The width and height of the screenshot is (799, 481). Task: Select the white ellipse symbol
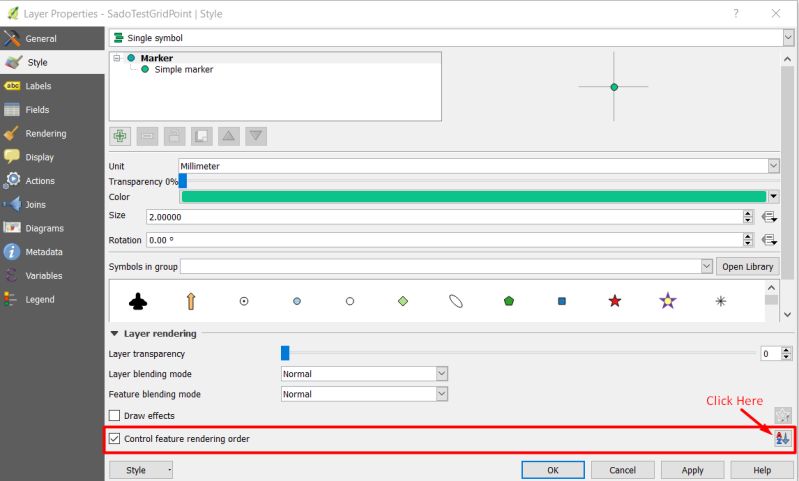tap(456, 301)
